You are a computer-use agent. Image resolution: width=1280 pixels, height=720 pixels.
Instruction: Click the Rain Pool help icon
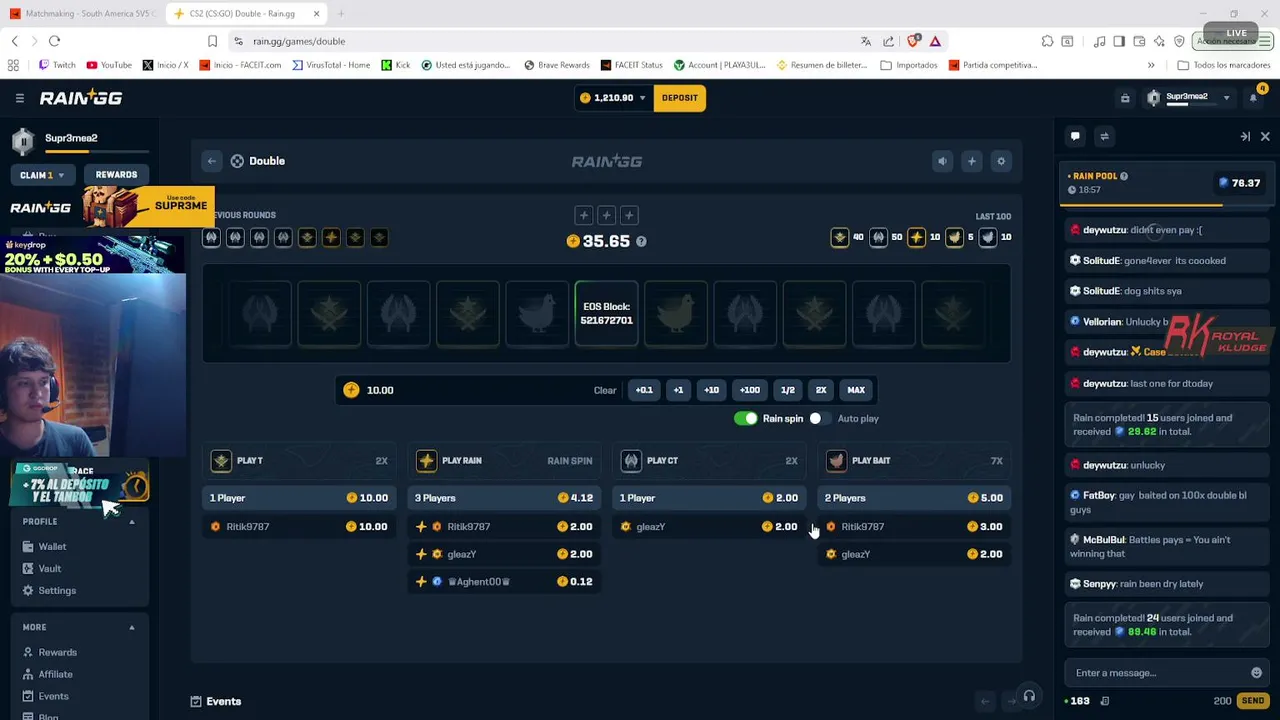(1123, 176)
